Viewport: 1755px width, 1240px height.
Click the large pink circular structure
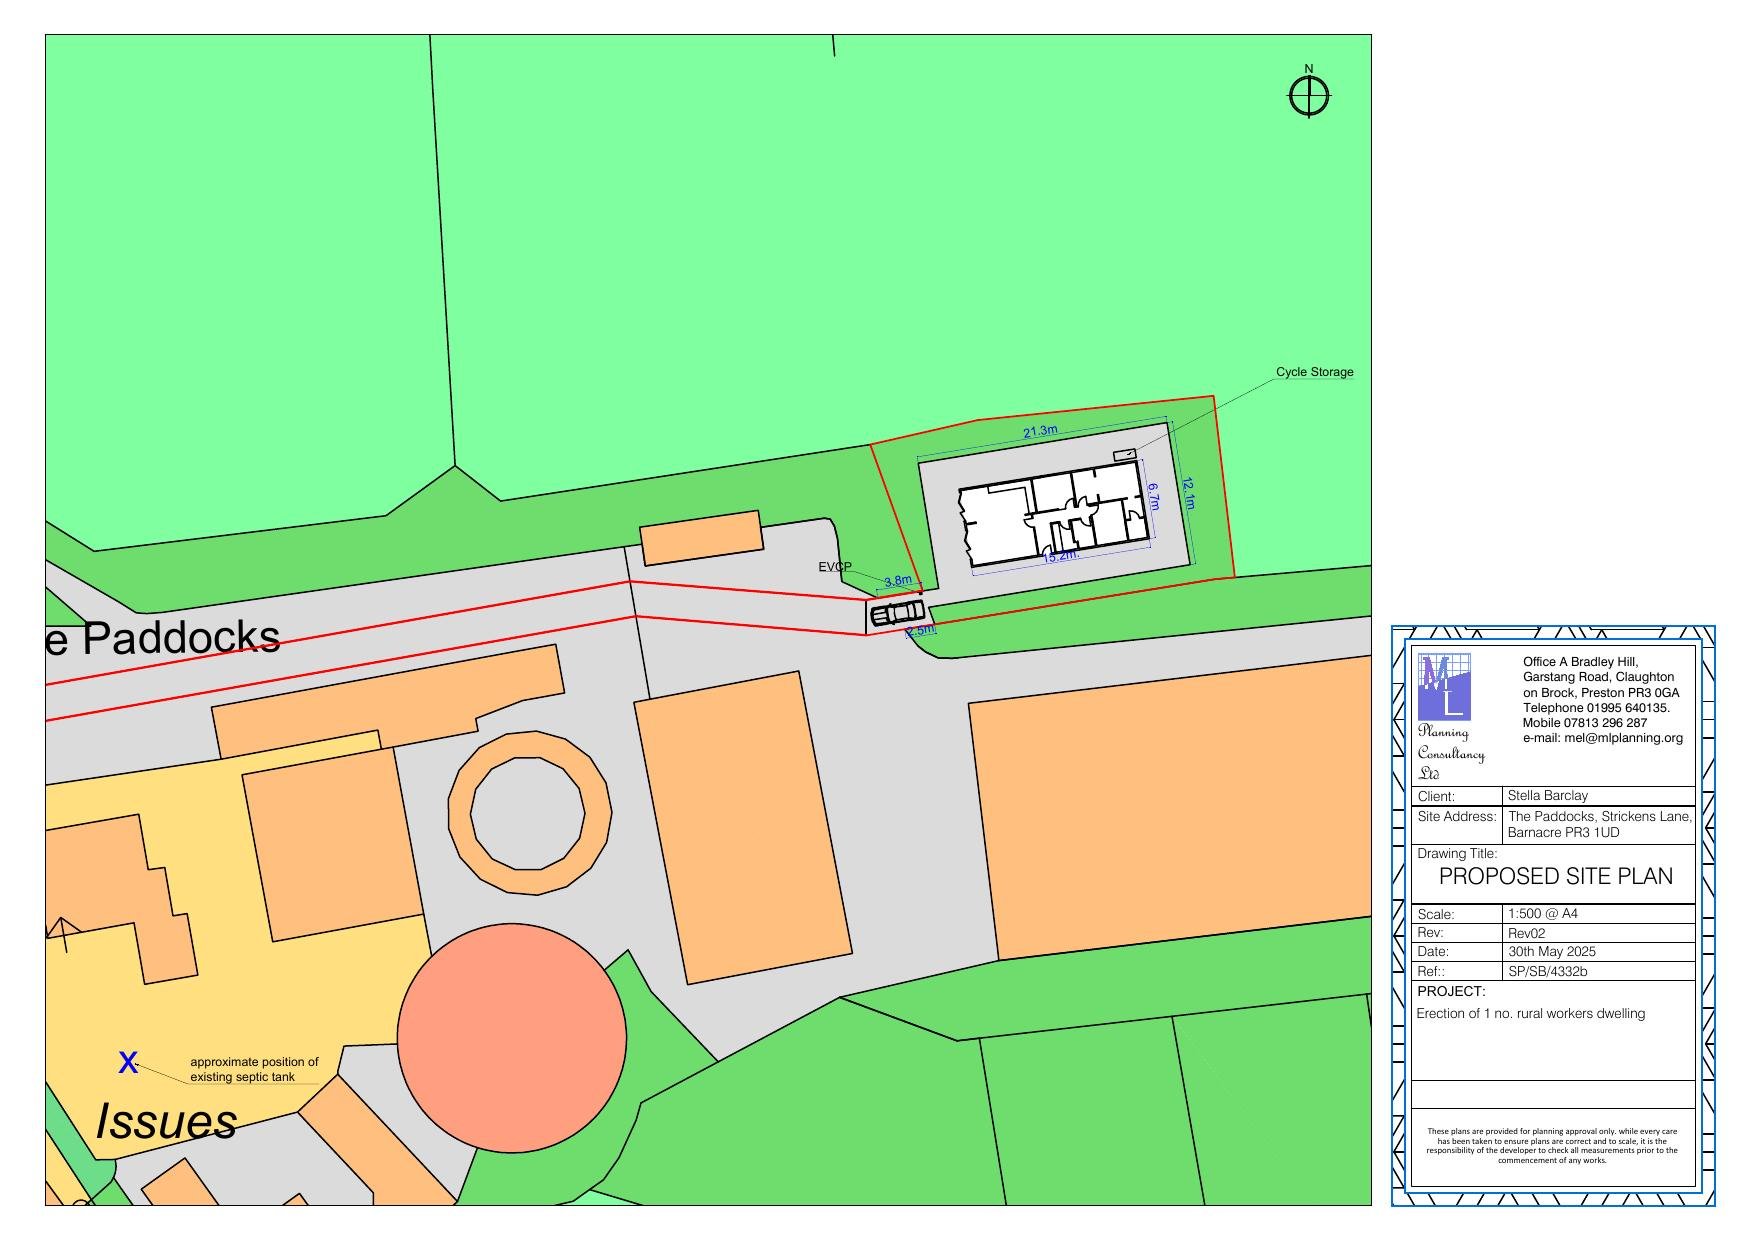(x=512, y=1037)
